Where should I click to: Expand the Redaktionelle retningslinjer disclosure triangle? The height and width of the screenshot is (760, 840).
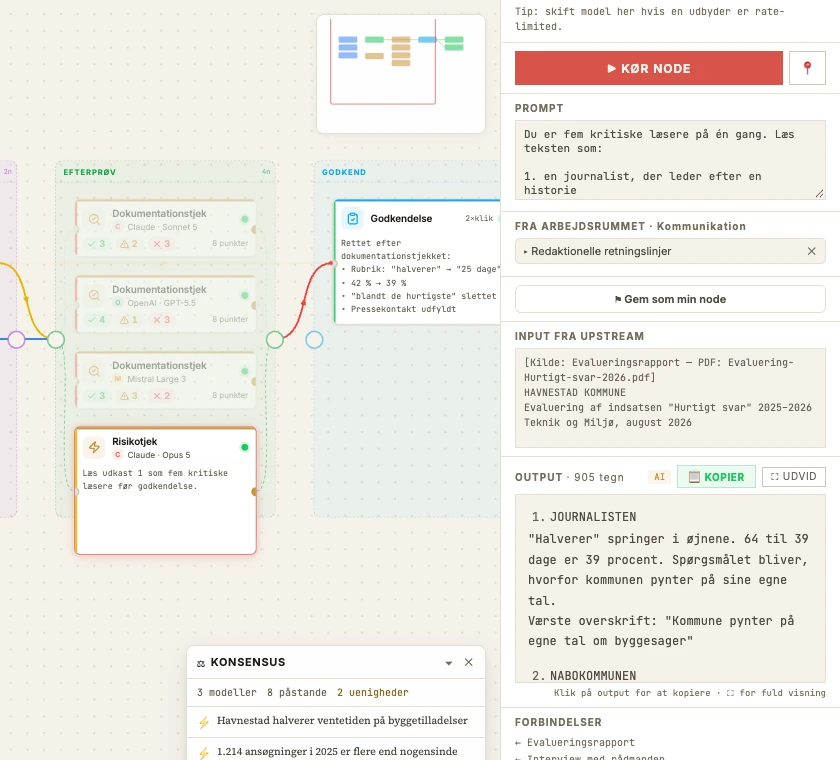click(x=526, y=251)
